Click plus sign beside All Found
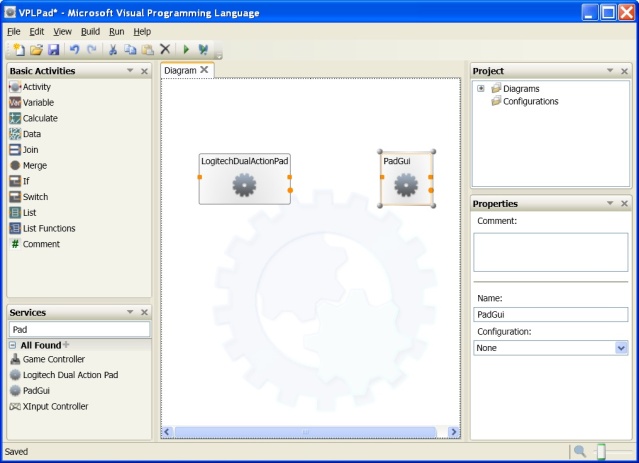The image size is (639, 463). (x=66, y=344)
